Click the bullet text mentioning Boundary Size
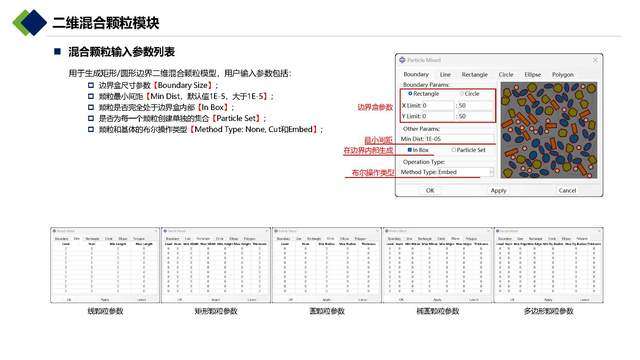The image size is (640, 360). point(158,85)
